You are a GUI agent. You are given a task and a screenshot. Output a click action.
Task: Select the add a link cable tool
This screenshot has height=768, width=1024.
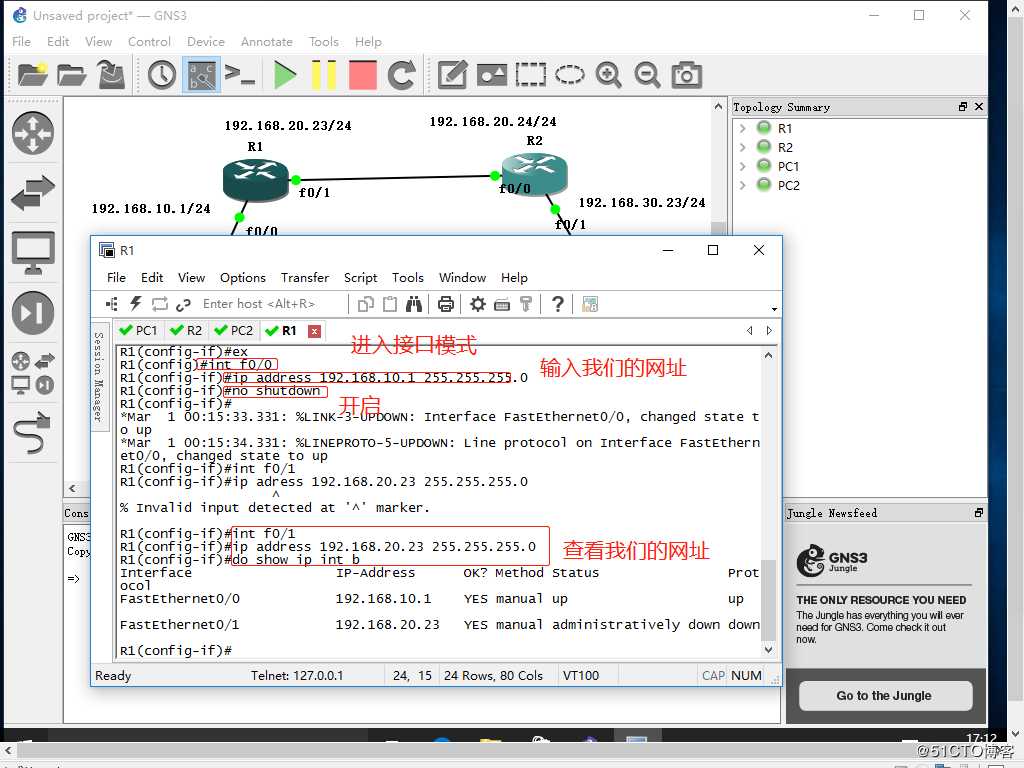pyautogui.click(x=32, y=430)
